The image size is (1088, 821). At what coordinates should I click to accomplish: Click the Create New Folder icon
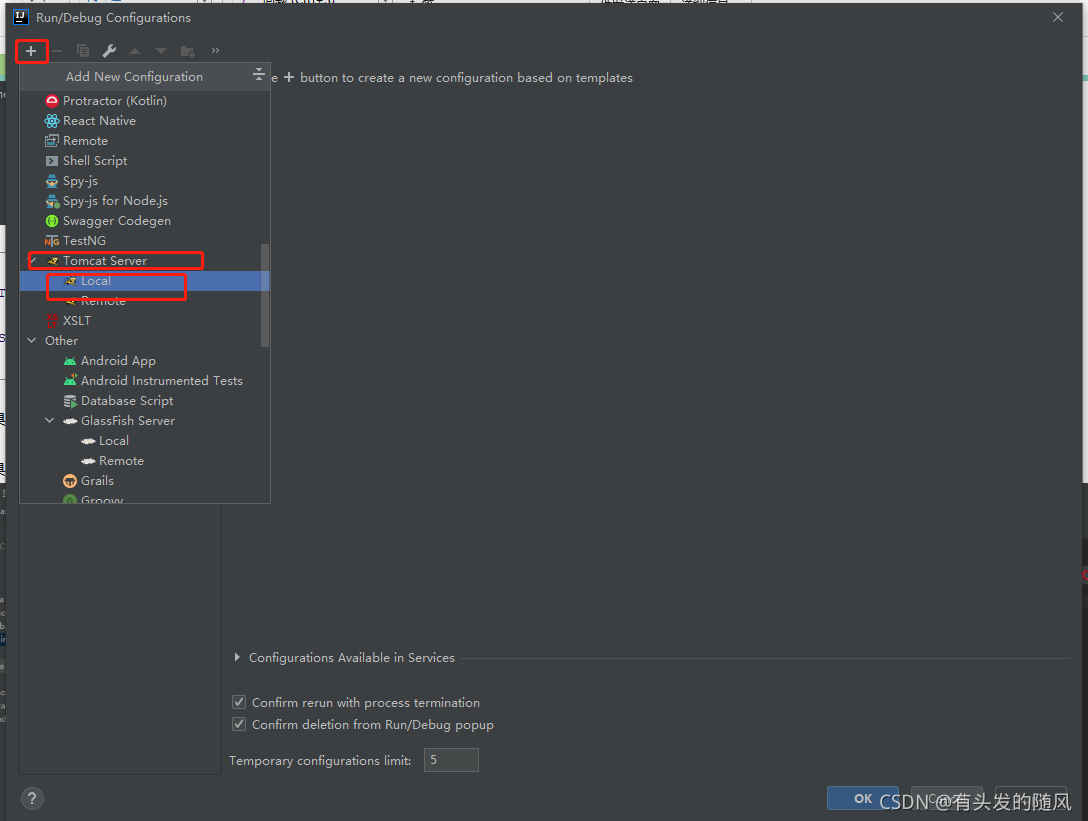(x=187, y=51)
